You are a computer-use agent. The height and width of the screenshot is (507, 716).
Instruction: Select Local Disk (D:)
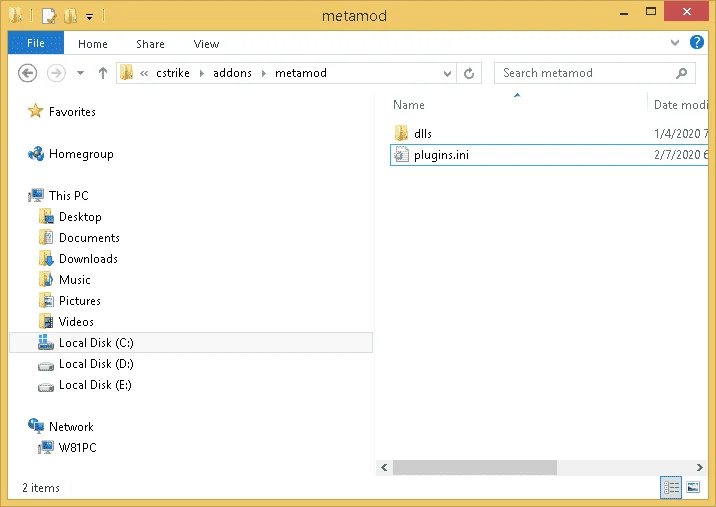[x=96, y=364]
